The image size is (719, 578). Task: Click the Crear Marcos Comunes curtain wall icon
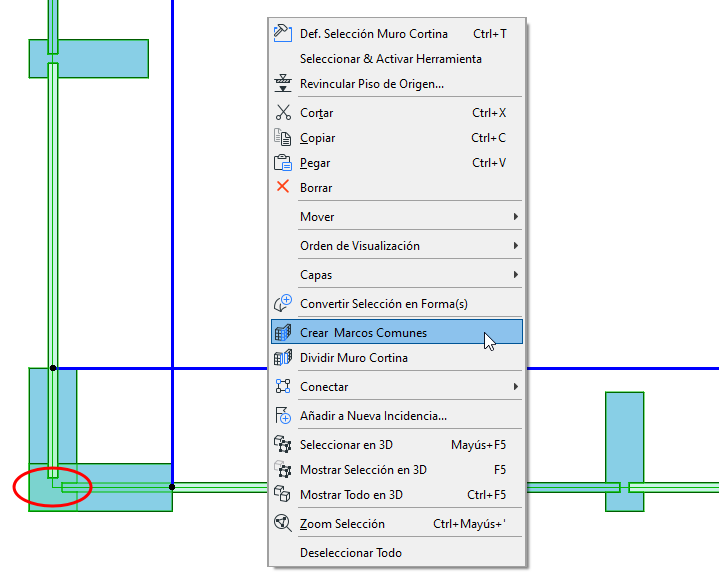coord(283,332)
